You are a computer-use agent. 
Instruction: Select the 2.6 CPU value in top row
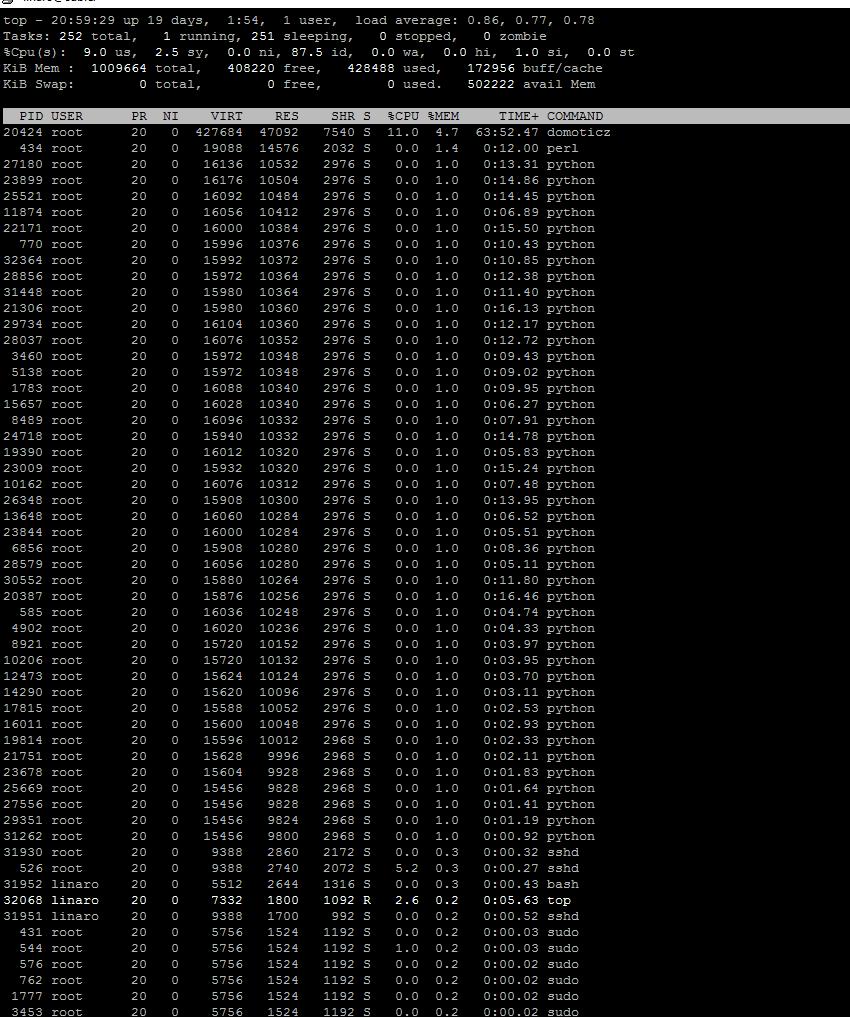(407, 900)
